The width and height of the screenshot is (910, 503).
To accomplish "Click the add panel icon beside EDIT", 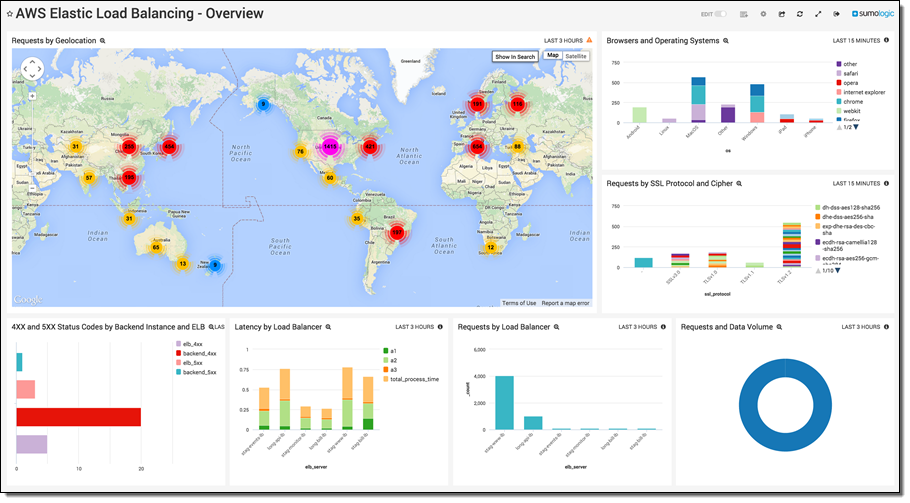I will [745, 14].
